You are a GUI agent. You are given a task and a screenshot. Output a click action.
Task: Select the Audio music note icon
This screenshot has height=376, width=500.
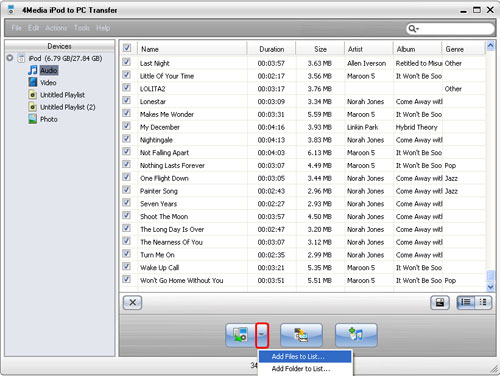tap(33, 70)
